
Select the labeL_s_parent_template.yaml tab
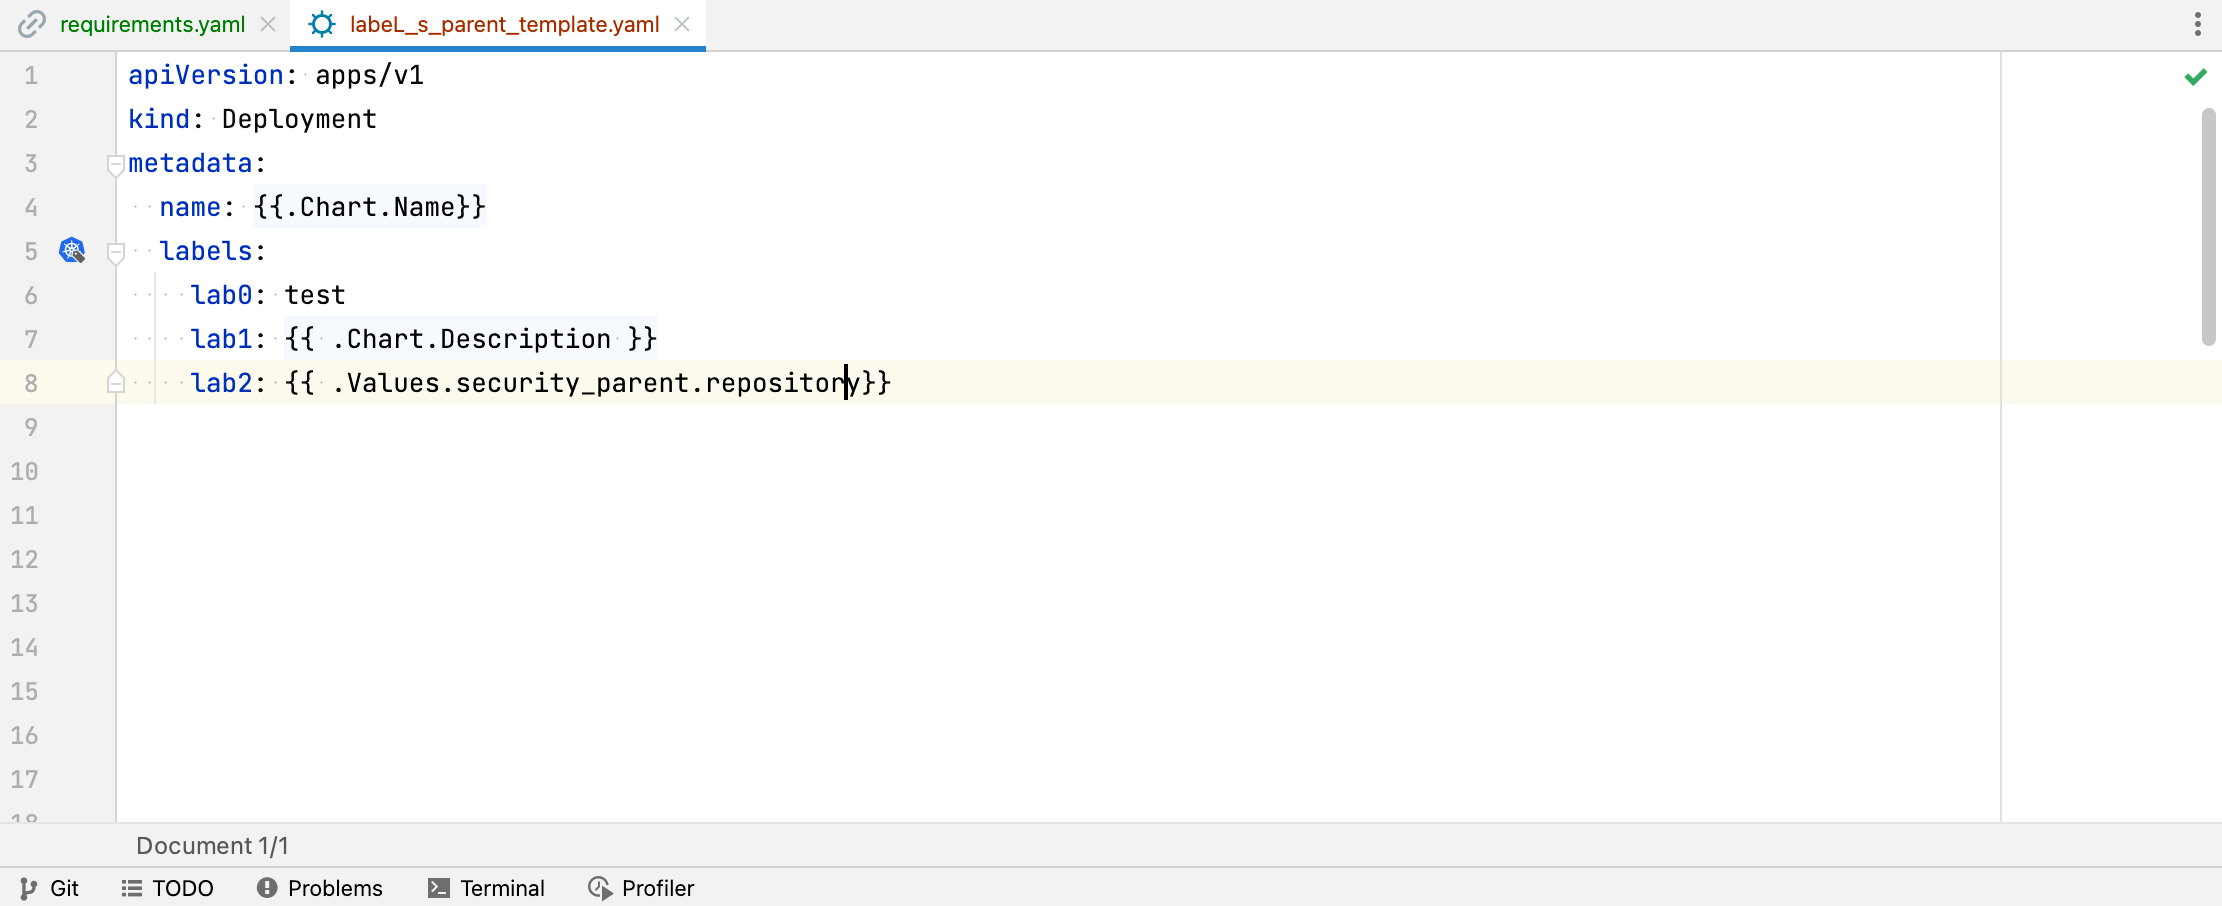coord(504,24)
